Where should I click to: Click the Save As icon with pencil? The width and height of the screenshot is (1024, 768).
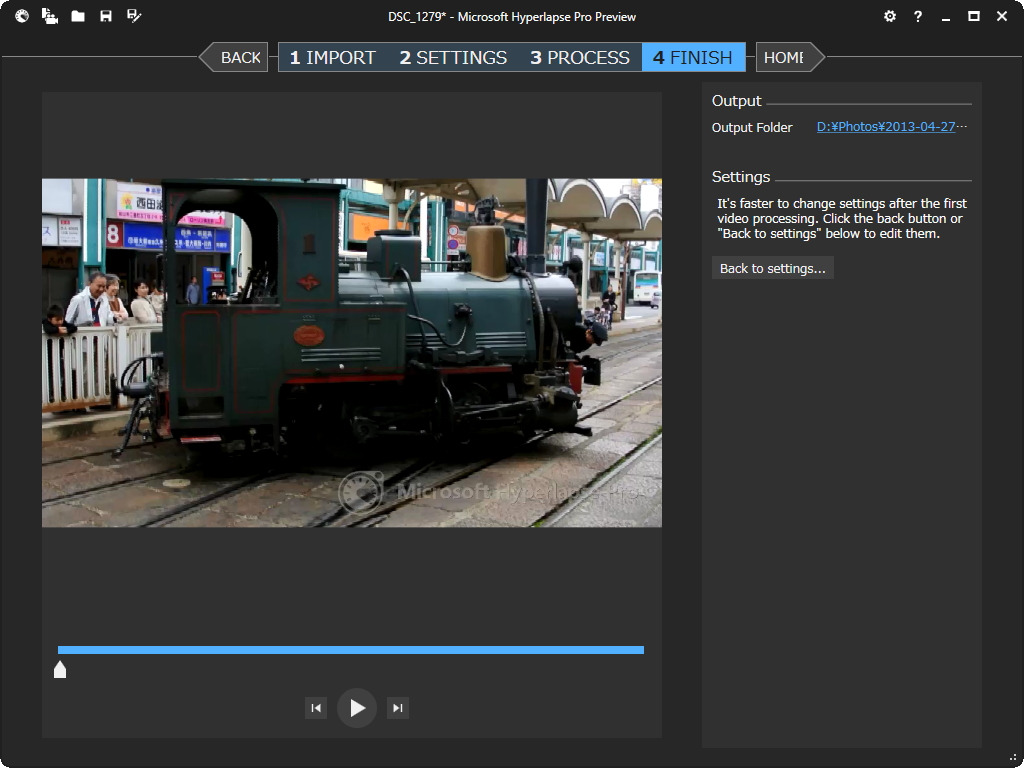[x=134, y=16]
